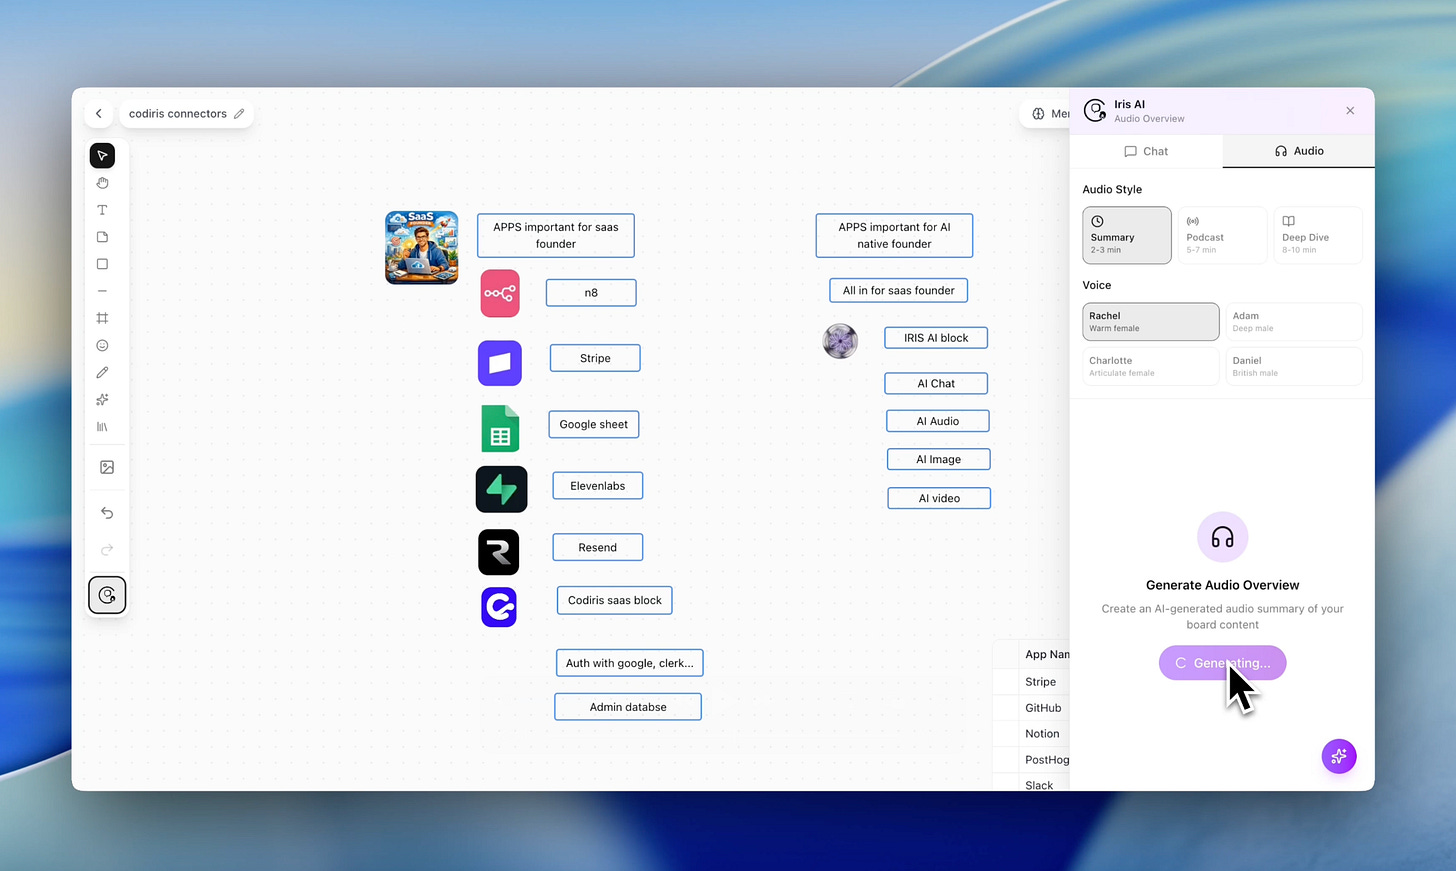Screen dimensions: 1456x871
Task: Click the Notion row in the table
Action: tap(1031, 734)
